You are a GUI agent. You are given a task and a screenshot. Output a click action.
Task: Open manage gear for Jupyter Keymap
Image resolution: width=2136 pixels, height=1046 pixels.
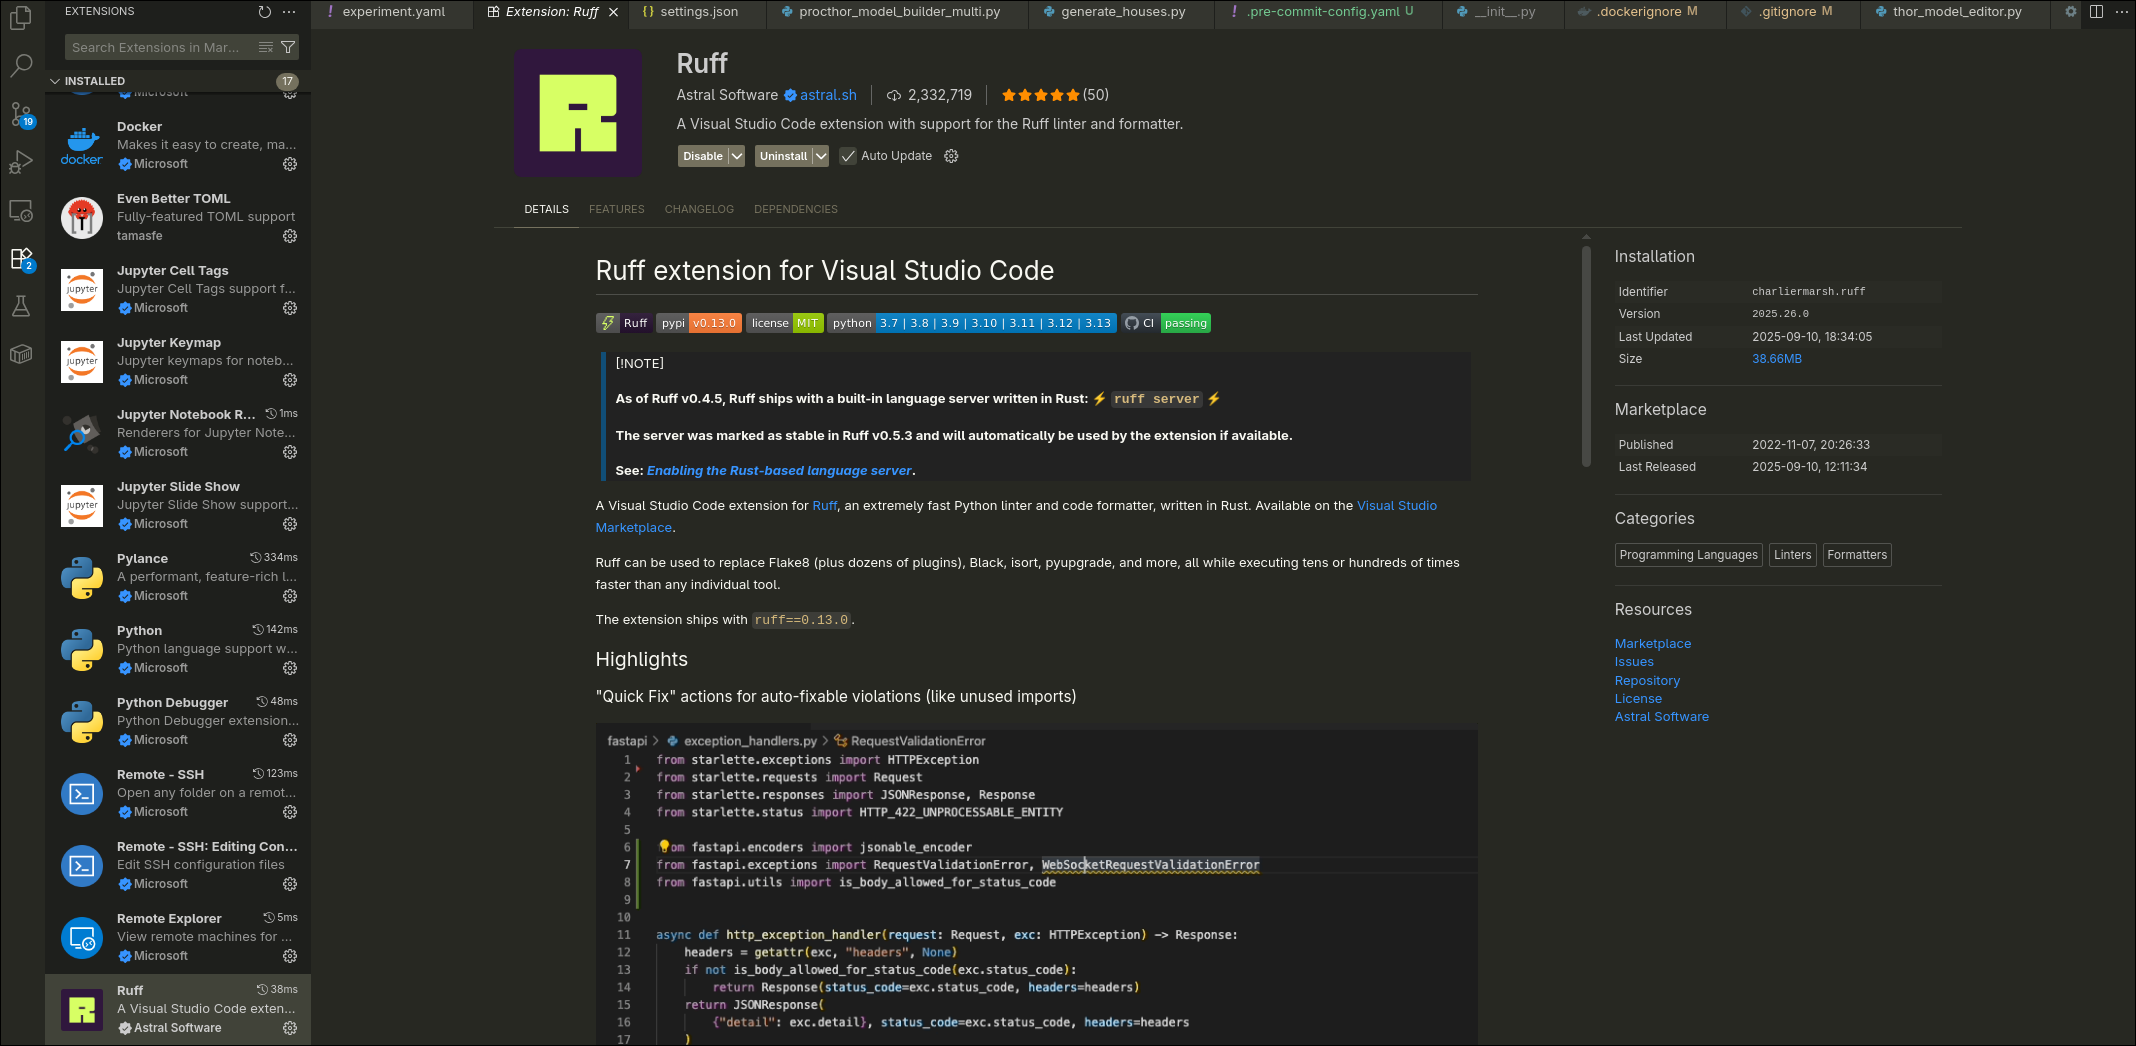click(290, 380)
